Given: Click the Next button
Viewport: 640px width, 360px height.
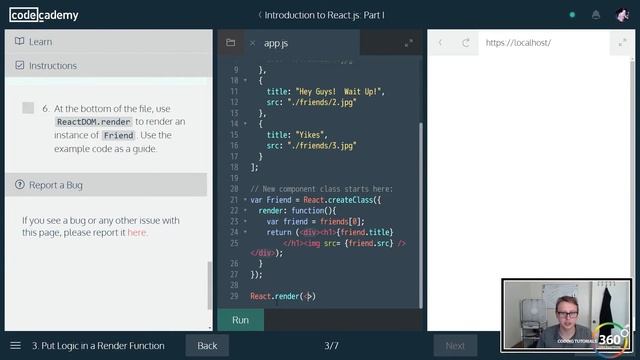Looking at the screenshot, I should pos(455,346).
